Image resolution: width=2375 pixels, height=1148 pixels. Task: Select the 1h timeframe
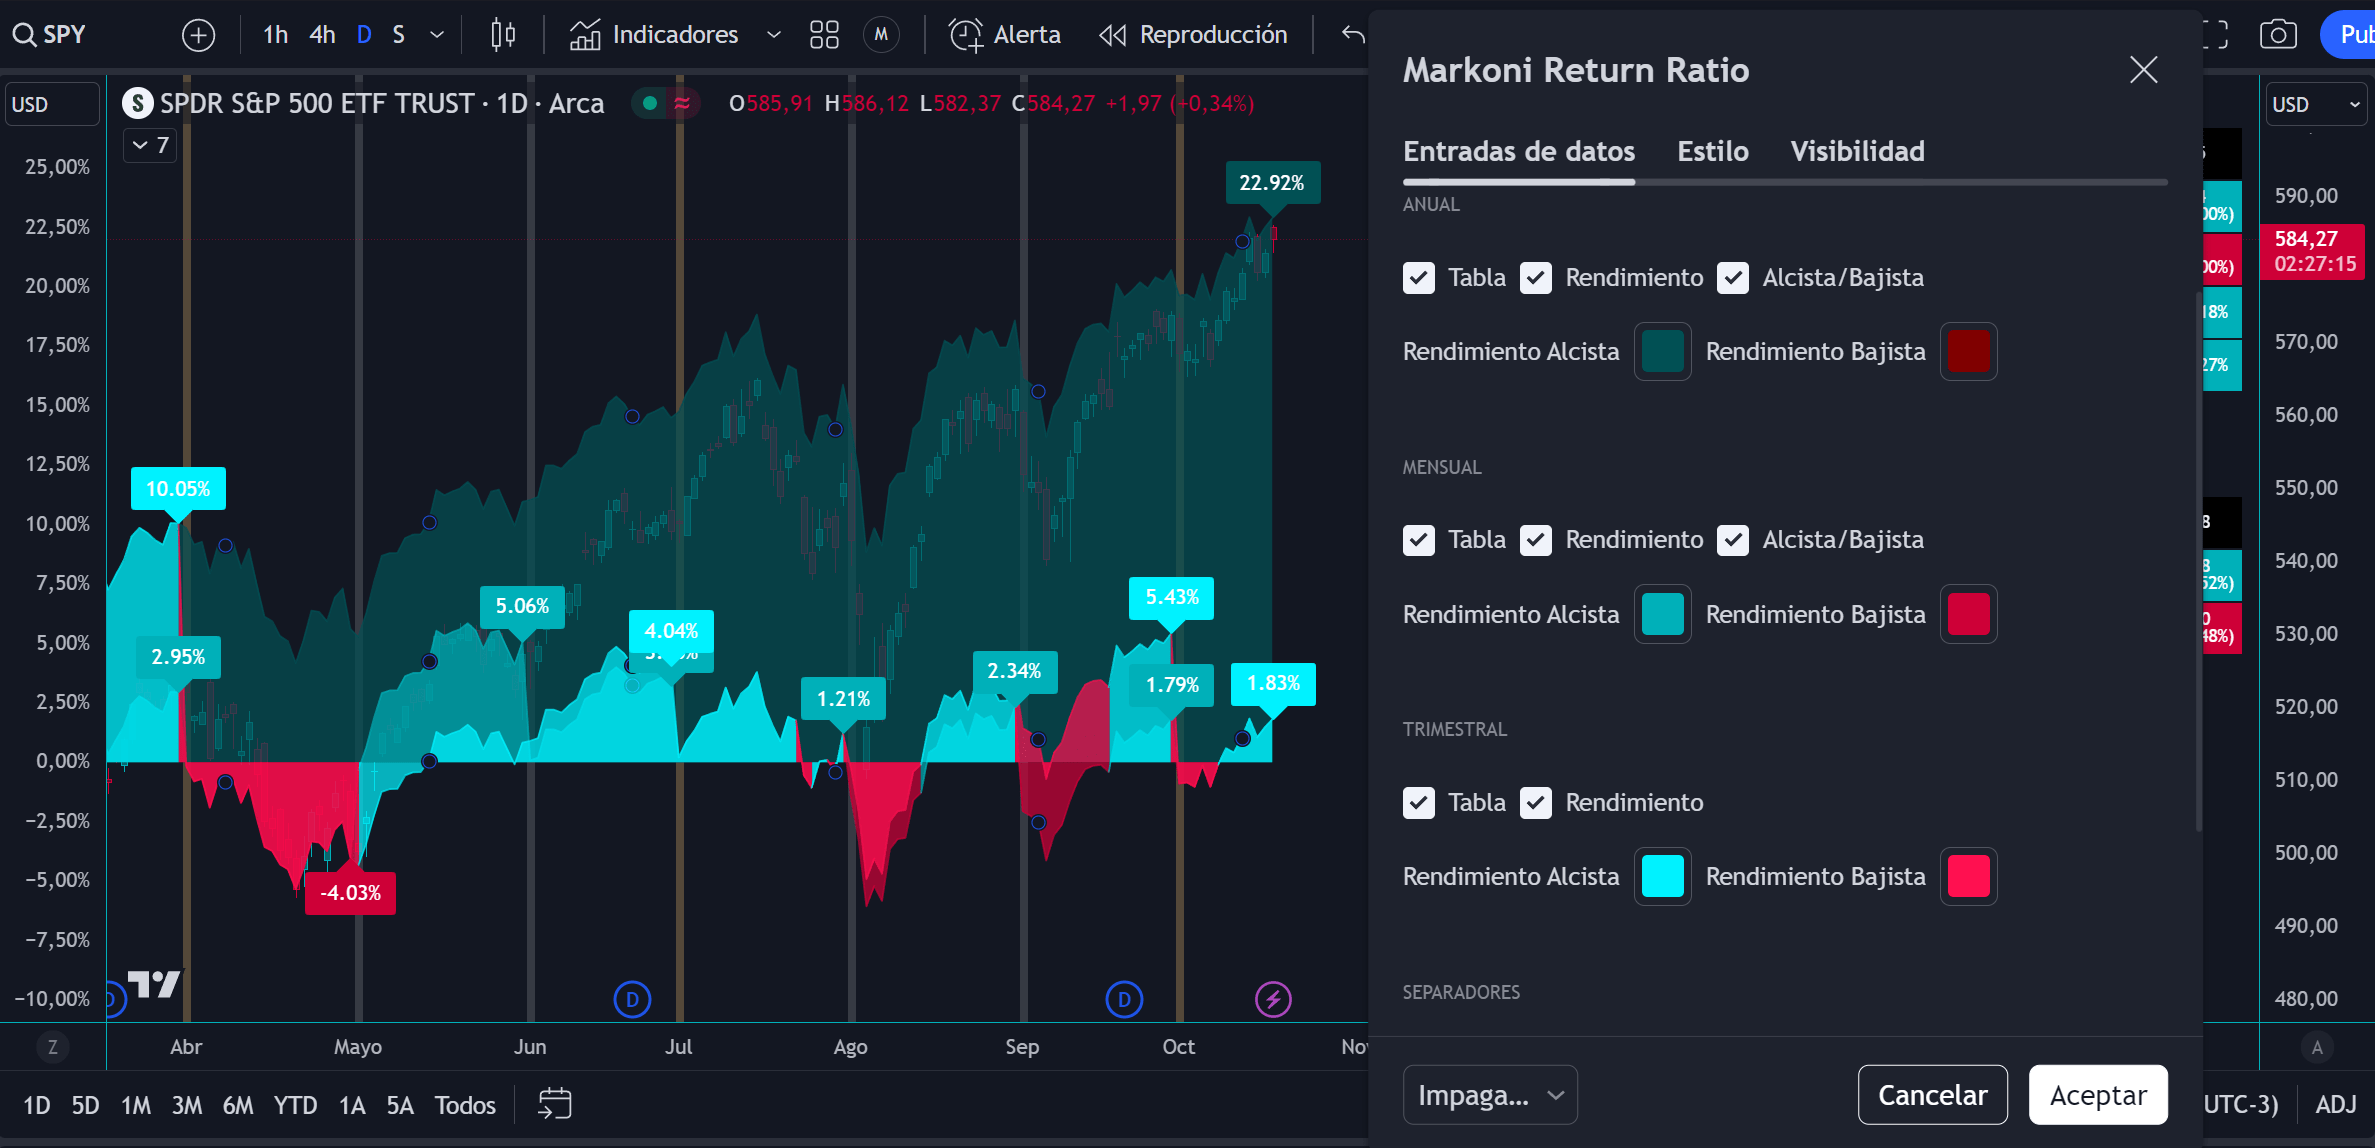coord(275,35)
